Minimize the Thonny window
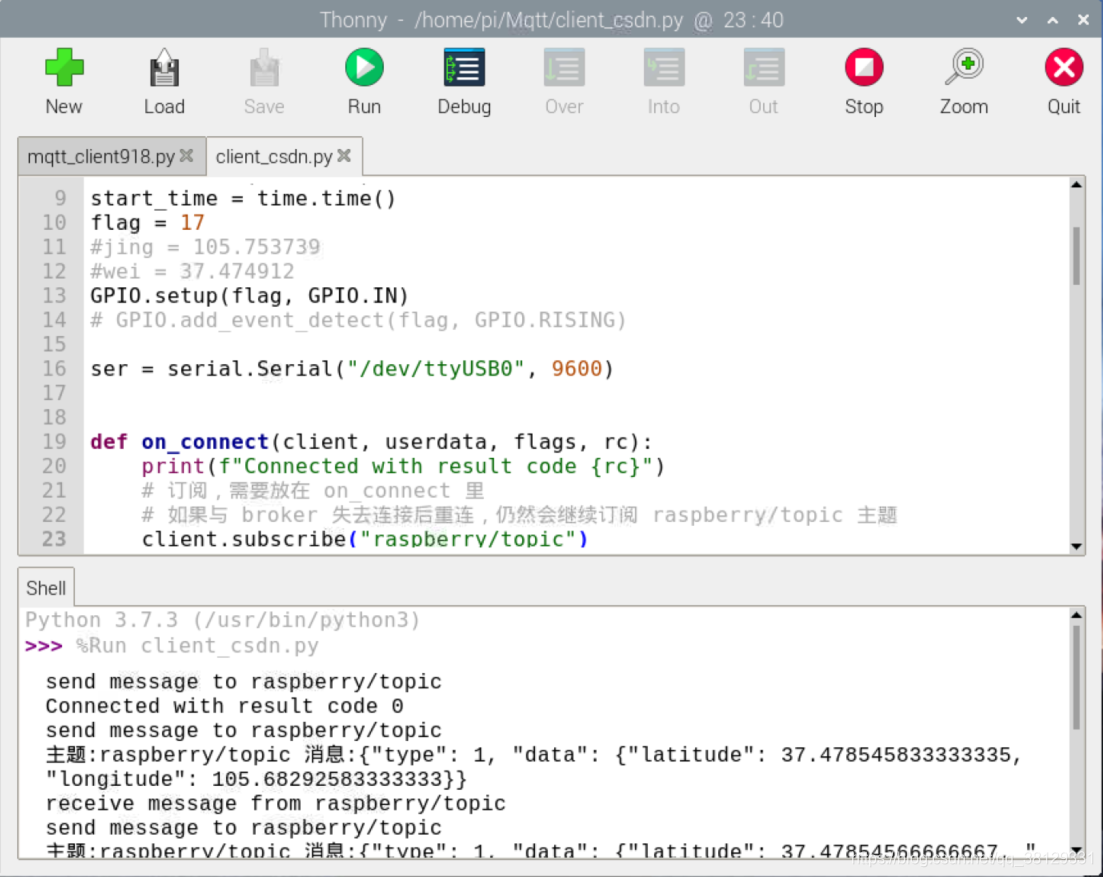The width and height of the screenshot is (1103, 877). [x=1022, y=20]
